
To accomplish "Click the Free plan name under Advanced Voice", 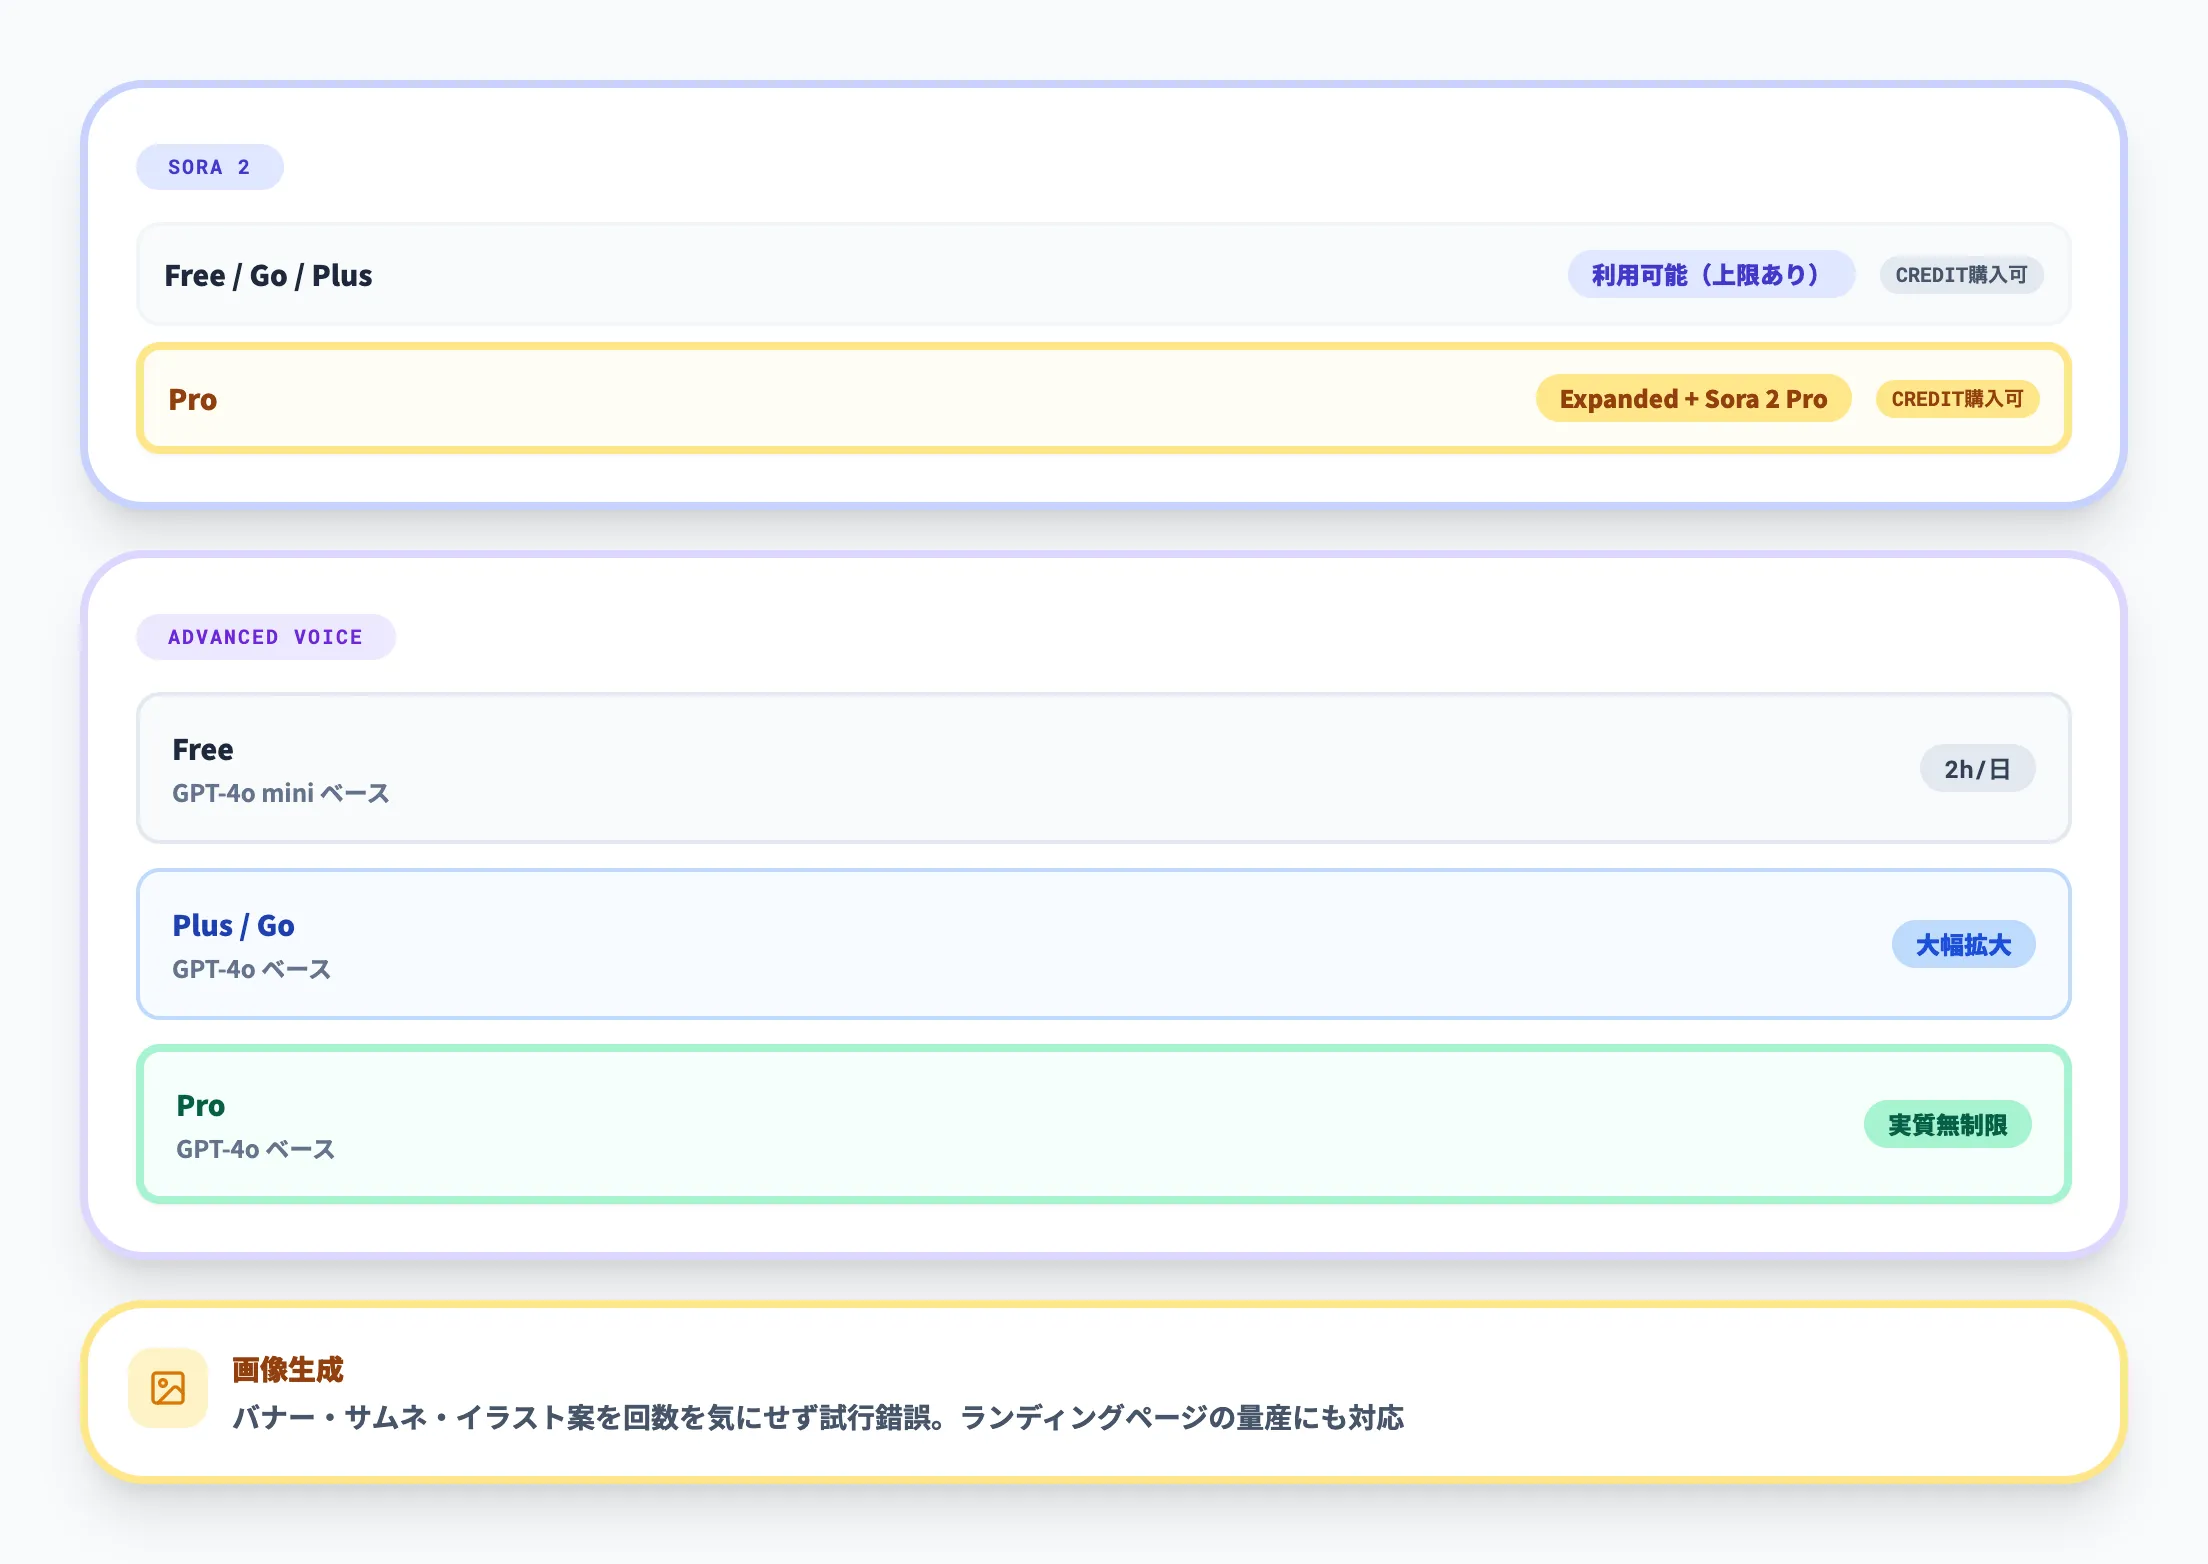I will pyautogui.click(x=203, y=749).
